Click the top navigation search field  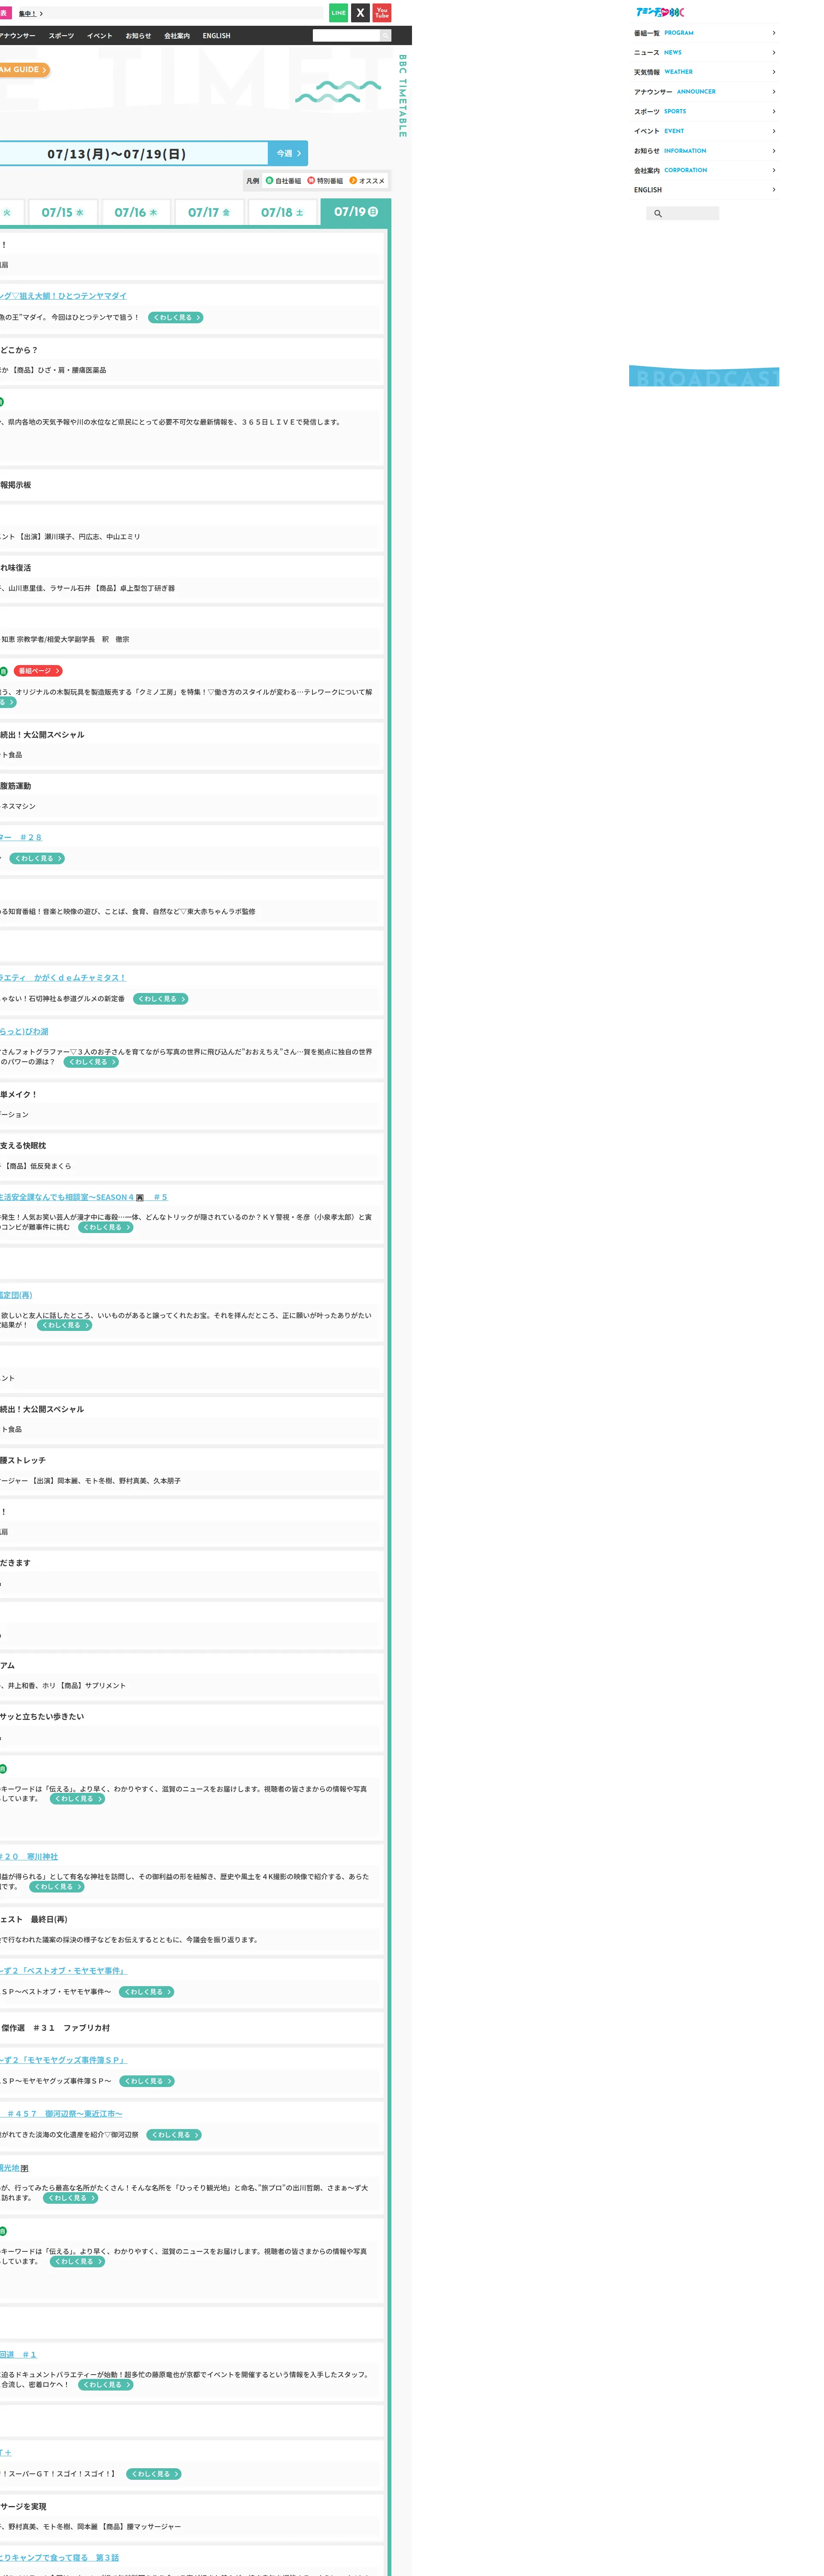pyautogui.click(x=346, y=36)
